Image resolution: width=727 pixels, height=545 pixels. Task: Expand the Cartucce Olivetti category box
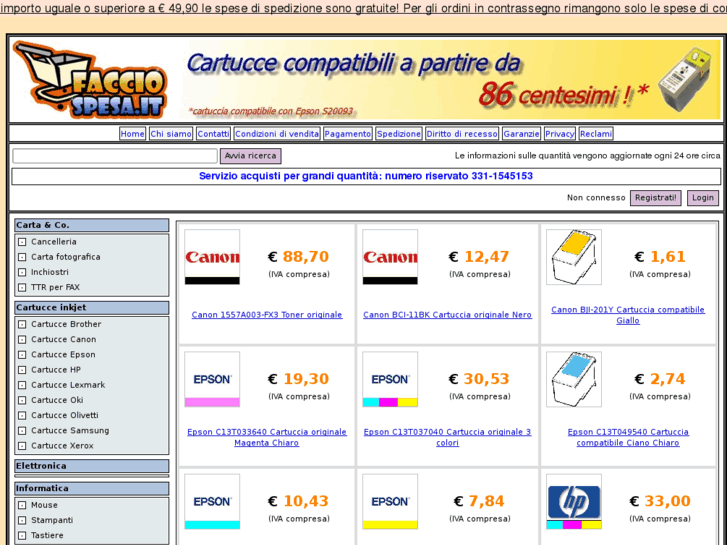(x=22, y=416)
